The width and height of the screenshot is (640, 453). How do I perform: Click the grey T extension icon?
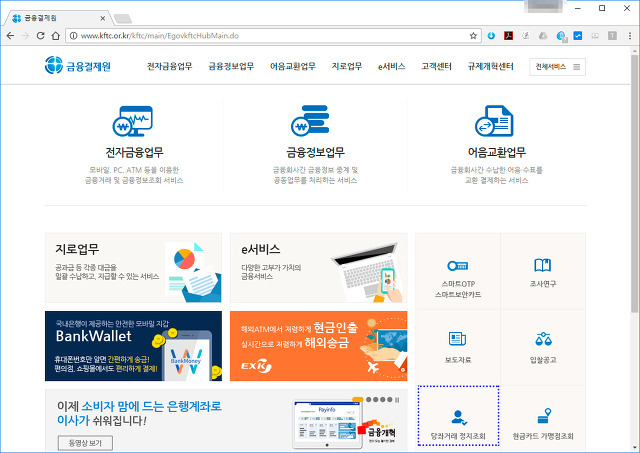tap(612, 36)
